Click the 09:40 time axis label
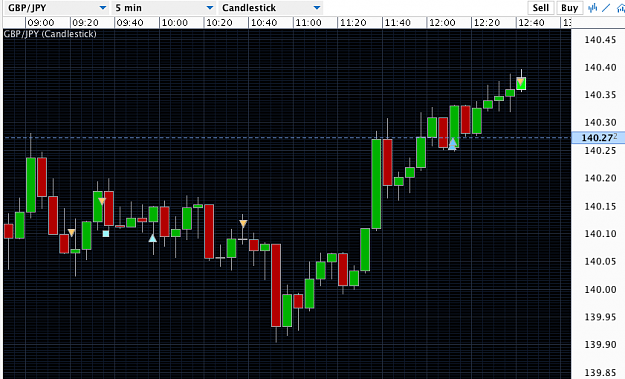Viewport: 625px width, 379px height. [x=130, y=23]
